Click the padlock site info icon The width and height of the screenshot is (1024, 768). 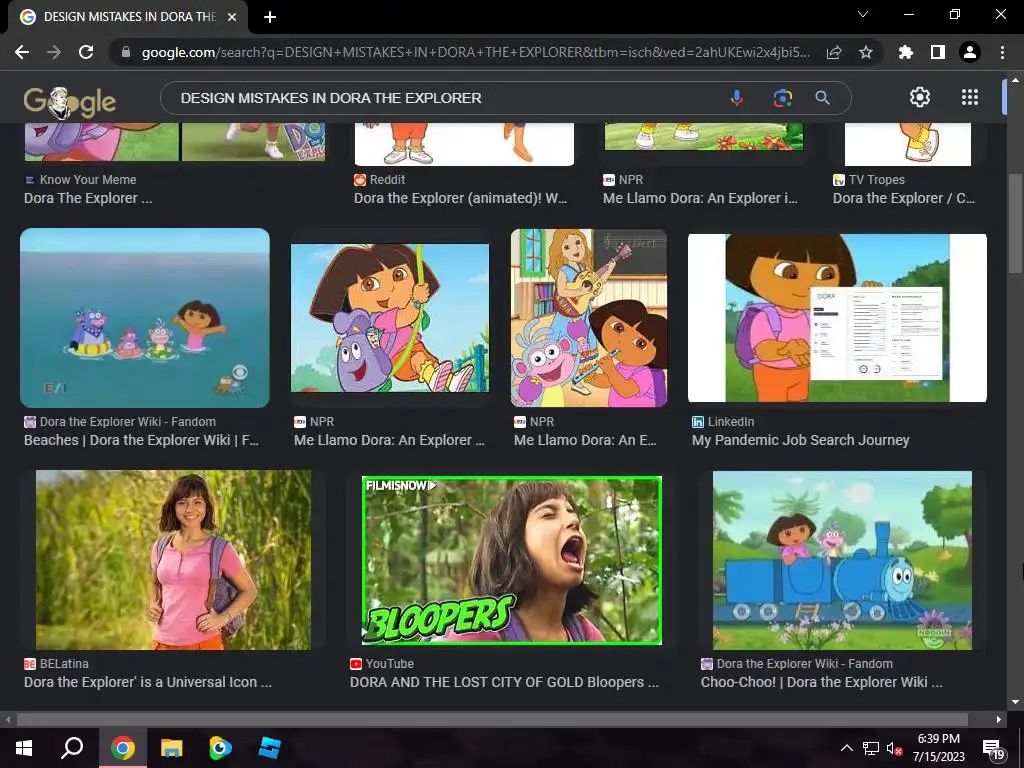[125, 52]
